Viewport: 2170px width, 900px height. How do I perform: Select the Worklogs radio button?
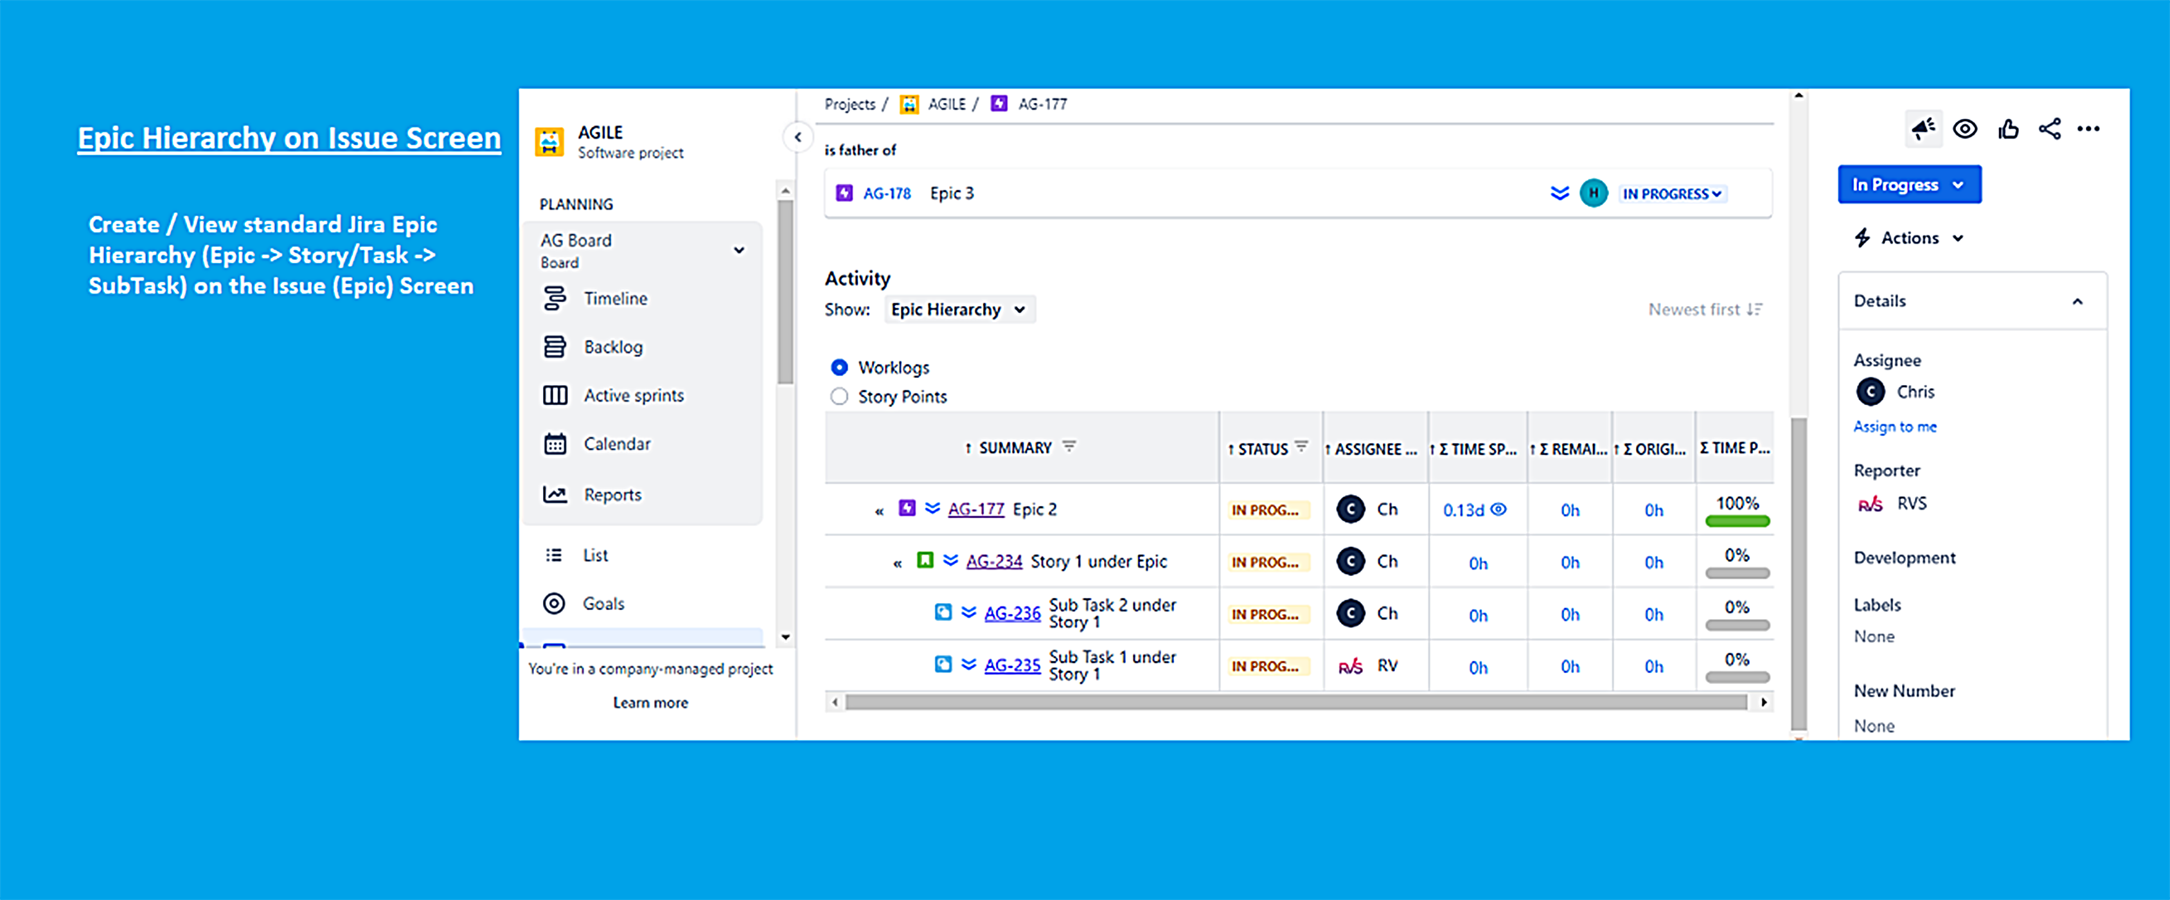tap(839, 368)
